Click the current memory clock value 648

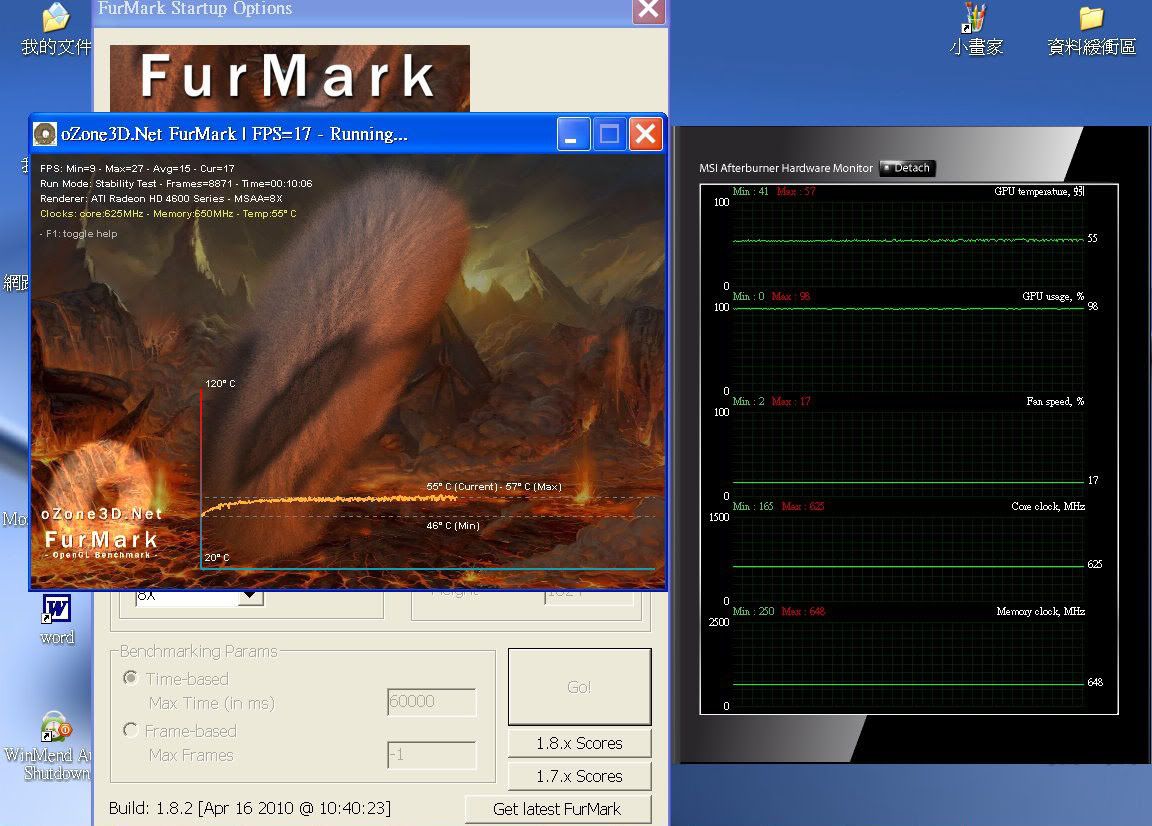[1095, 682]
